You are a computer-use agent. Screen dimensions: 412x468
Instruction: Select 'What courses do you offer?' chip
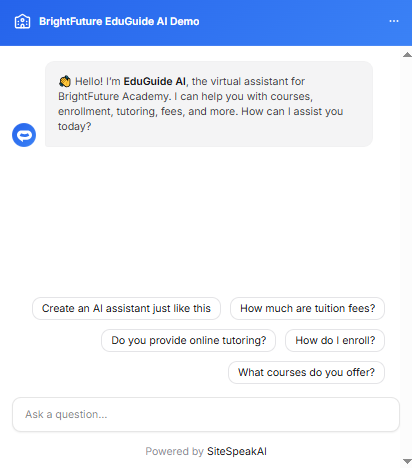click(x=306, y=372)
